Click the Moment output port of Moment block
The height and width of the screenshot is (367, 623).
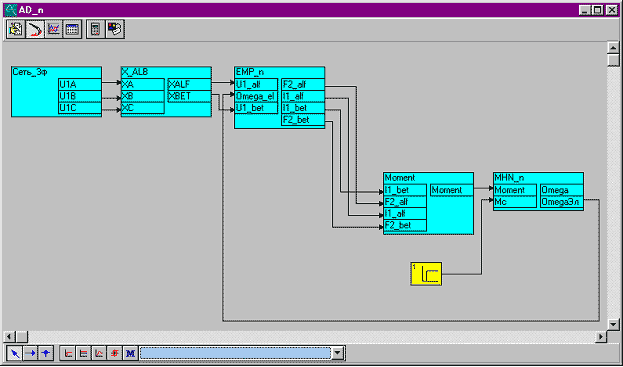click(452, 190)
